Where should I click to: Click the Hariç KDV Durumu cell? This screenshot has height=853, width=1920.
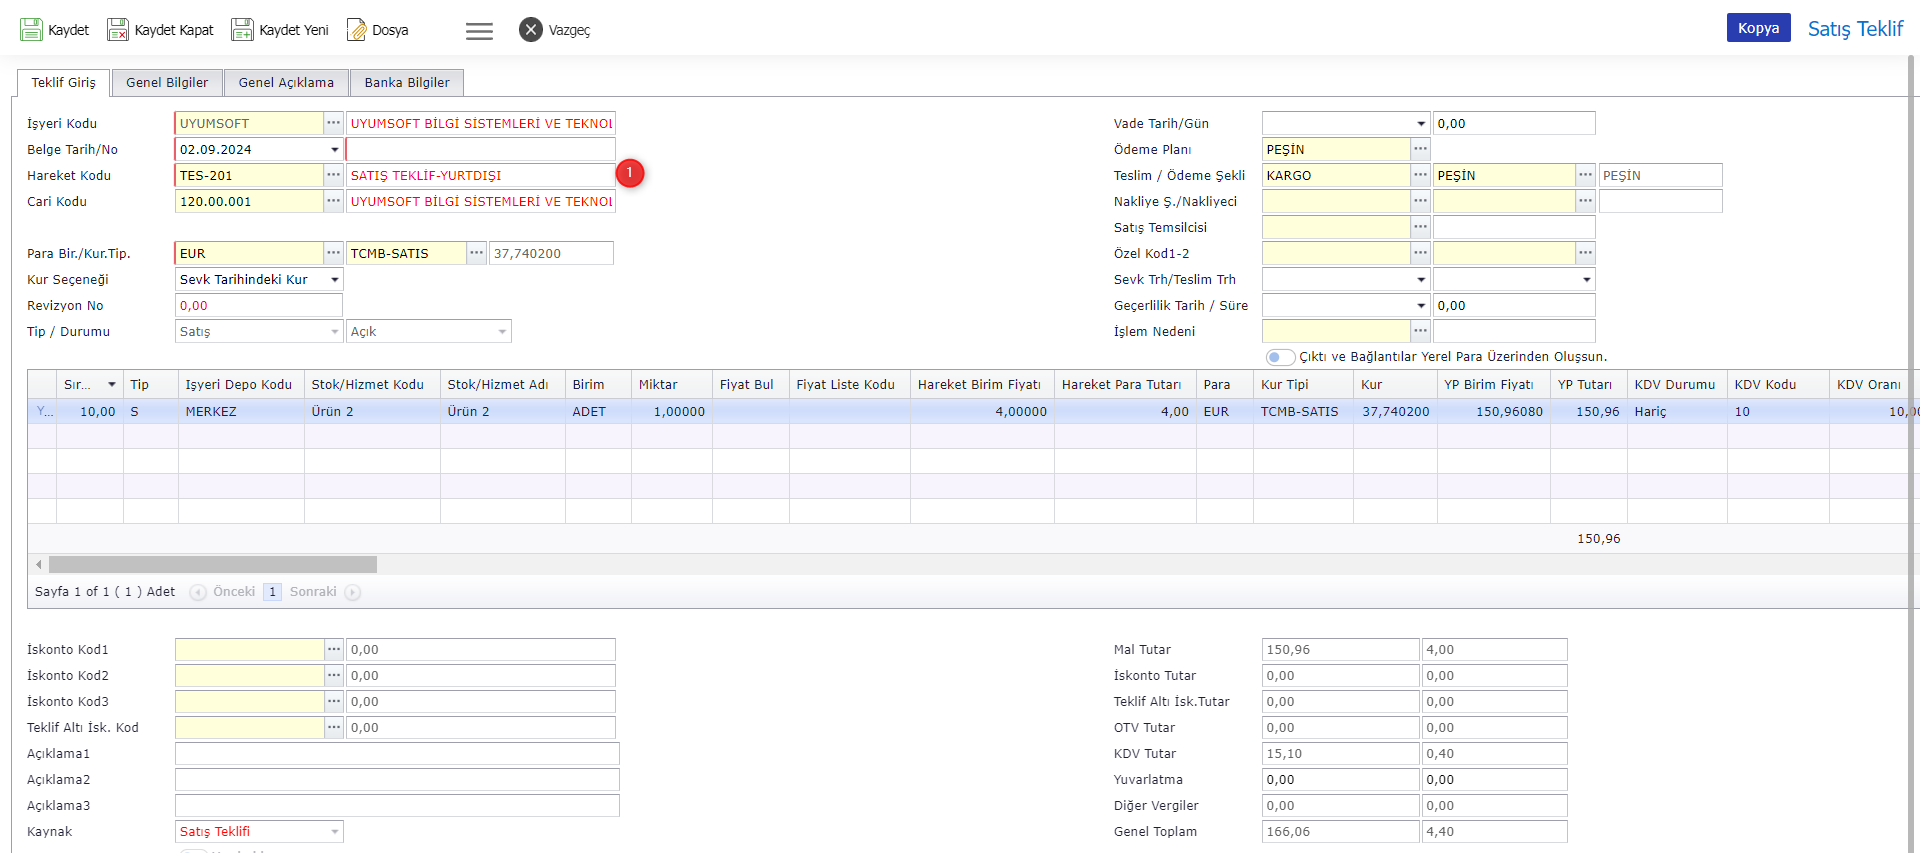point(1677,411)
